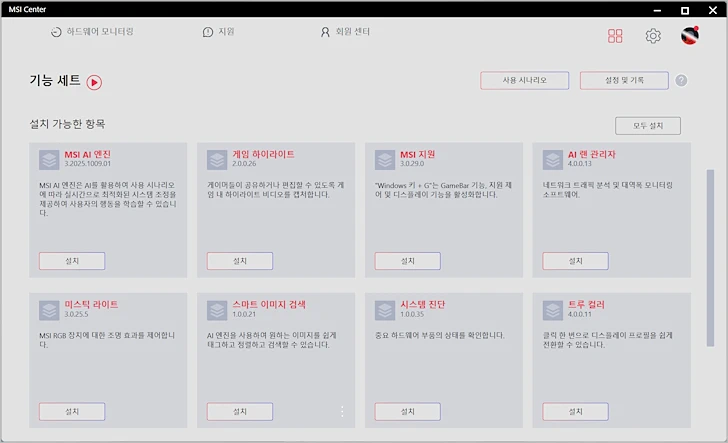This screenshot has height=443, width=728.
Task: Open the 회원 센터 tab
Action: coord(345,32)
